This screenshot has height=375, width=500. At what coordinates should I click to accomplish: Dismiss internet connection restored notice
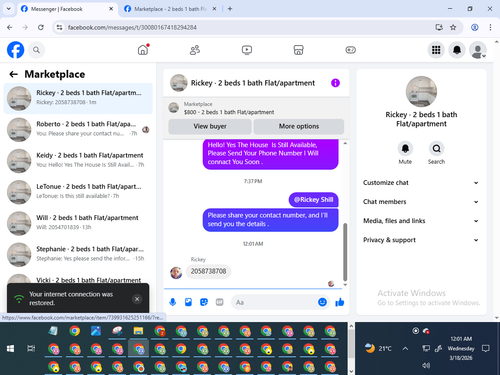pos(137,299)
